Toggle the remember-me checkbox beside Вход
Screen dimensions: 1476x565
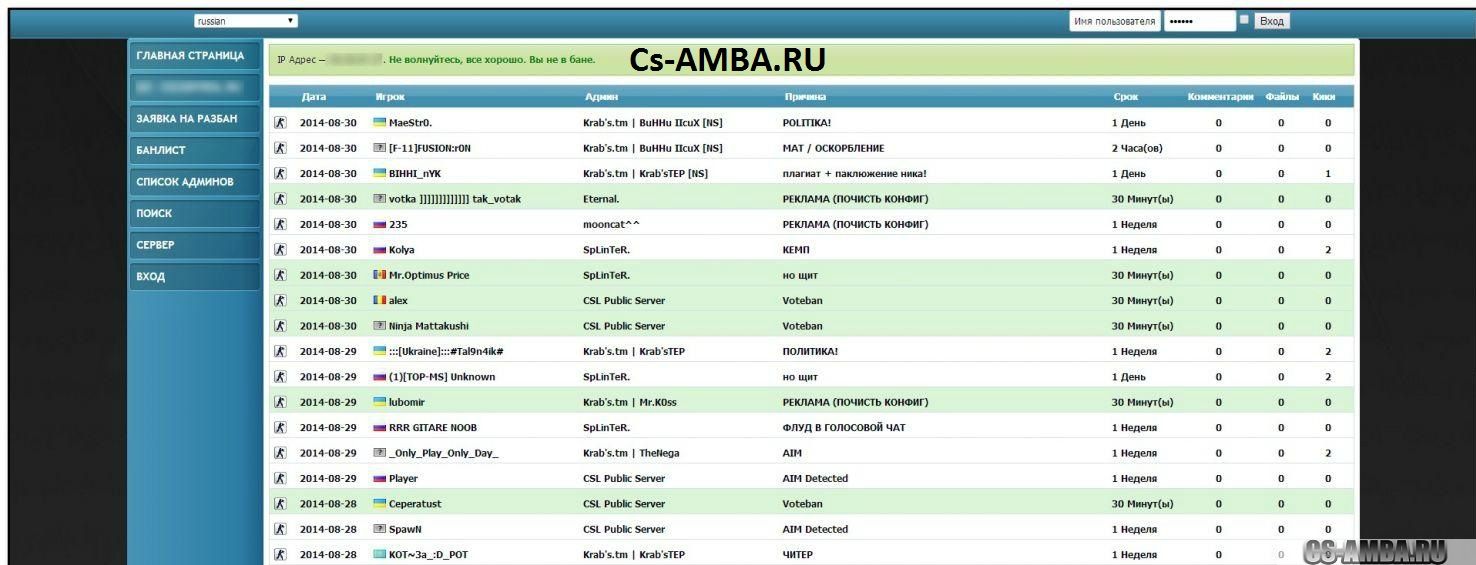click(1244, 19)
